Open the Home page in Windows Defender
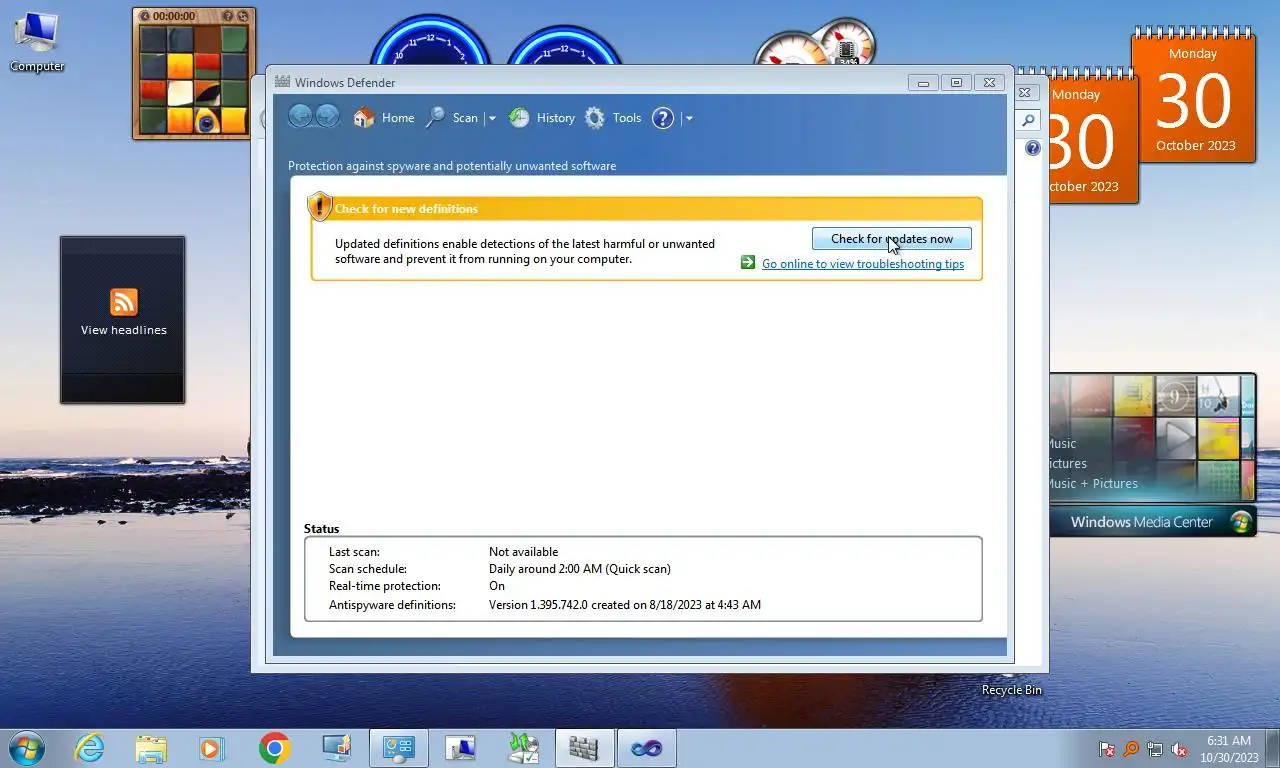 tap(384, 118)
